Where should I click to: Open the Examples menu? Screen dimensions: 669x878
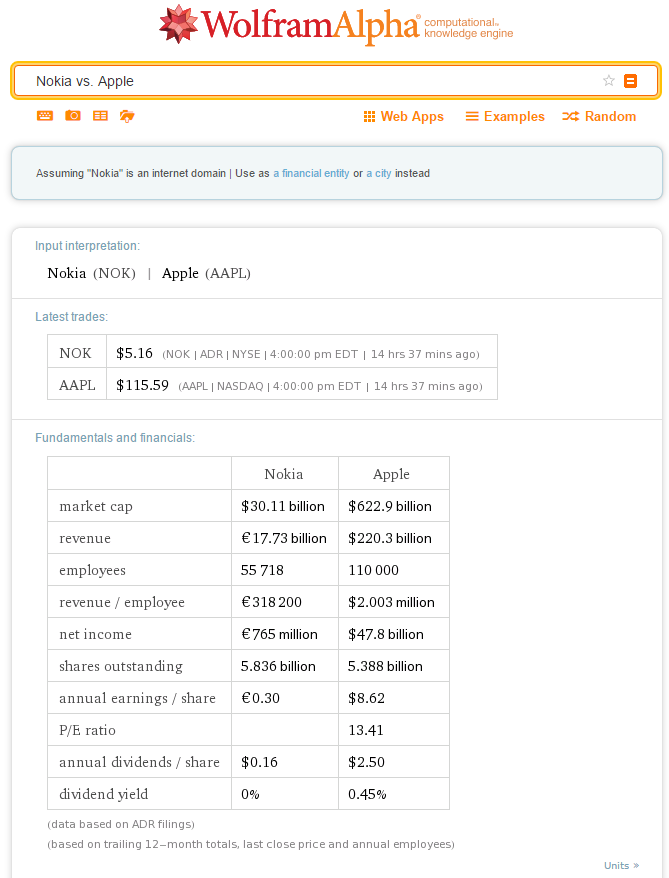[505, 116]
